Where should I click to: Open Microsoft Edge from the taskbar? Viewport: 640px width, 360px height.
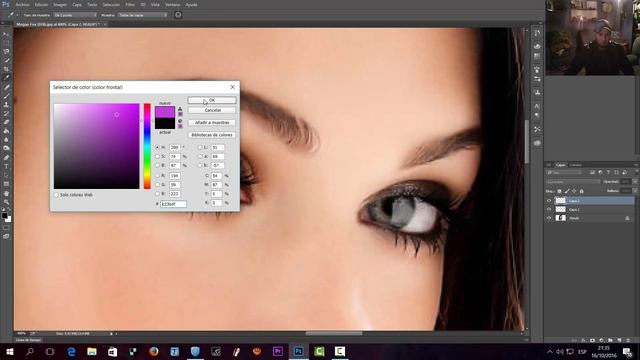click(71, 351)
